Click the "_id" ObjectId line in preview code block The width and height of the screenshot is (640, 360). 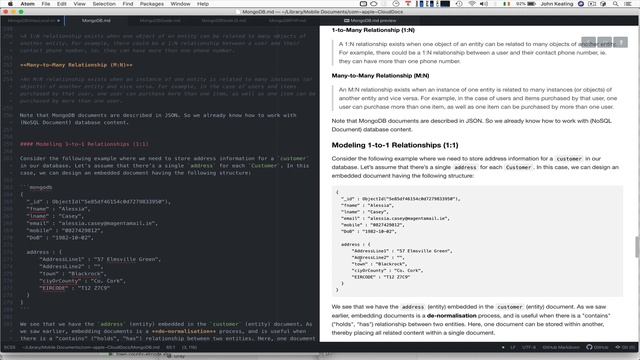(400, 199)
